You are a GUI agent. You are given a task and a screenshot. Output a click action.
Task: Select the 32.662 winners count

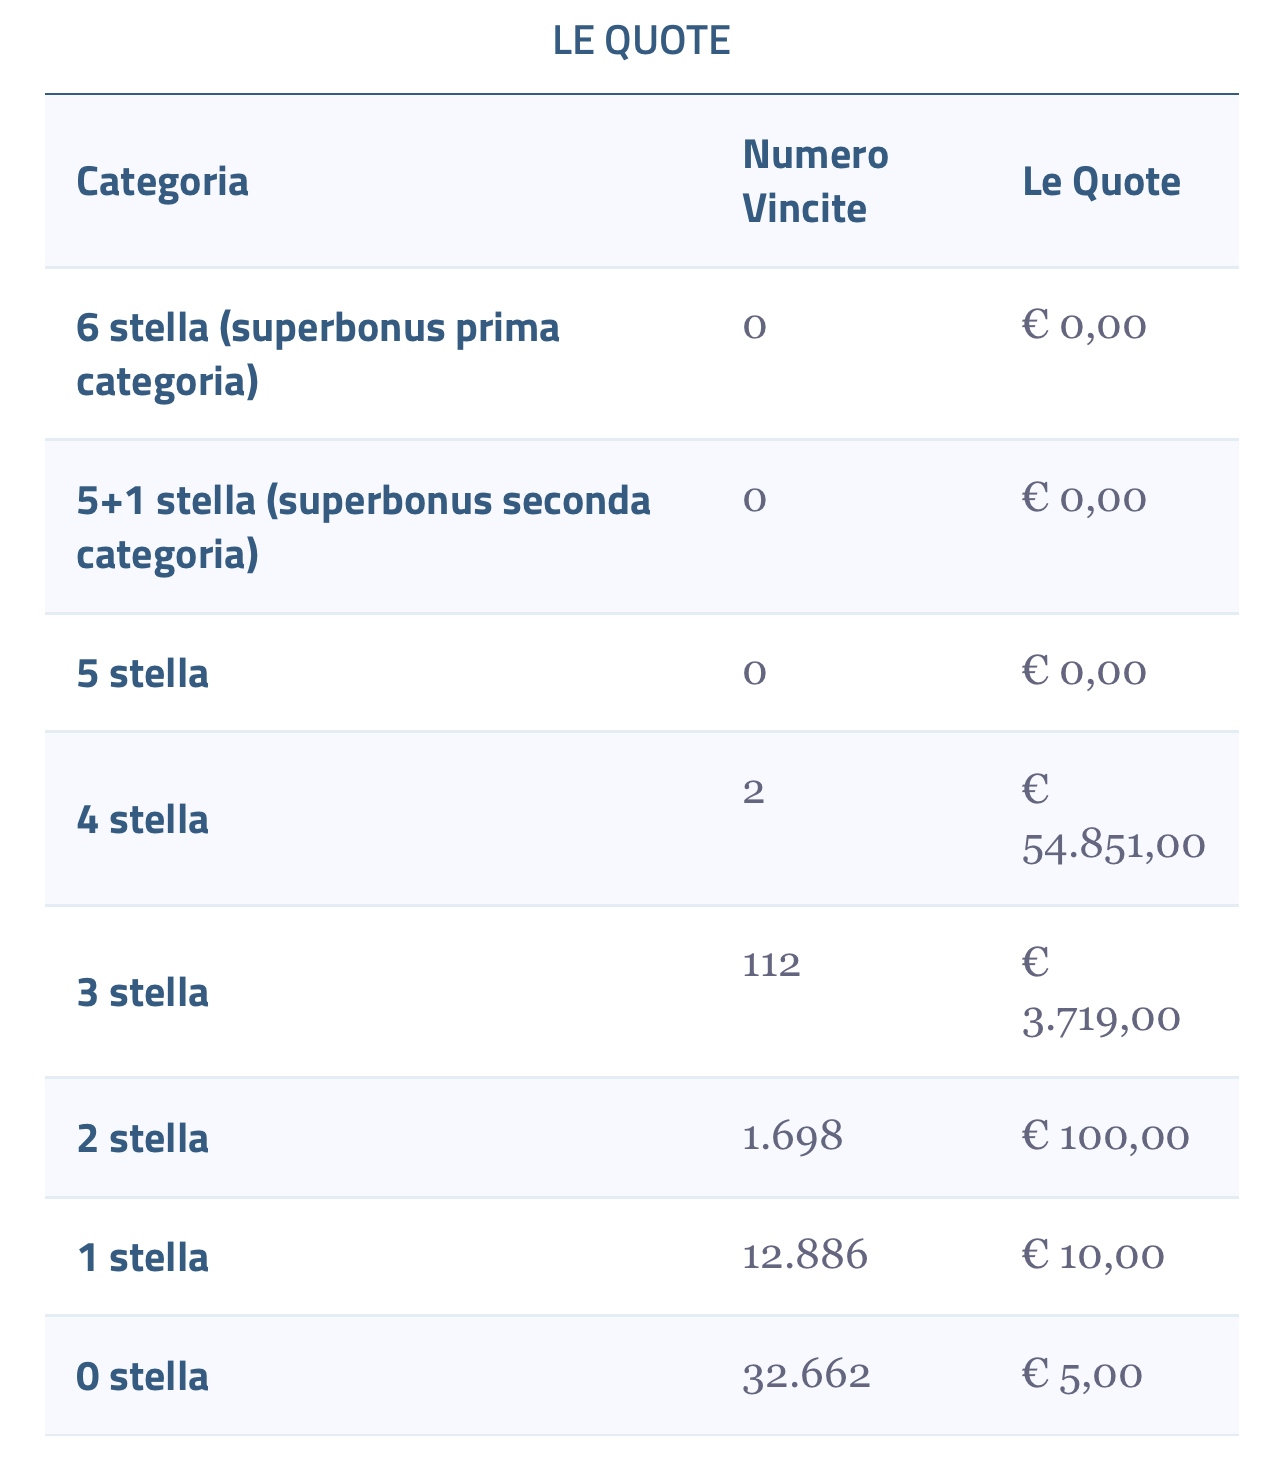(806, 1375)
